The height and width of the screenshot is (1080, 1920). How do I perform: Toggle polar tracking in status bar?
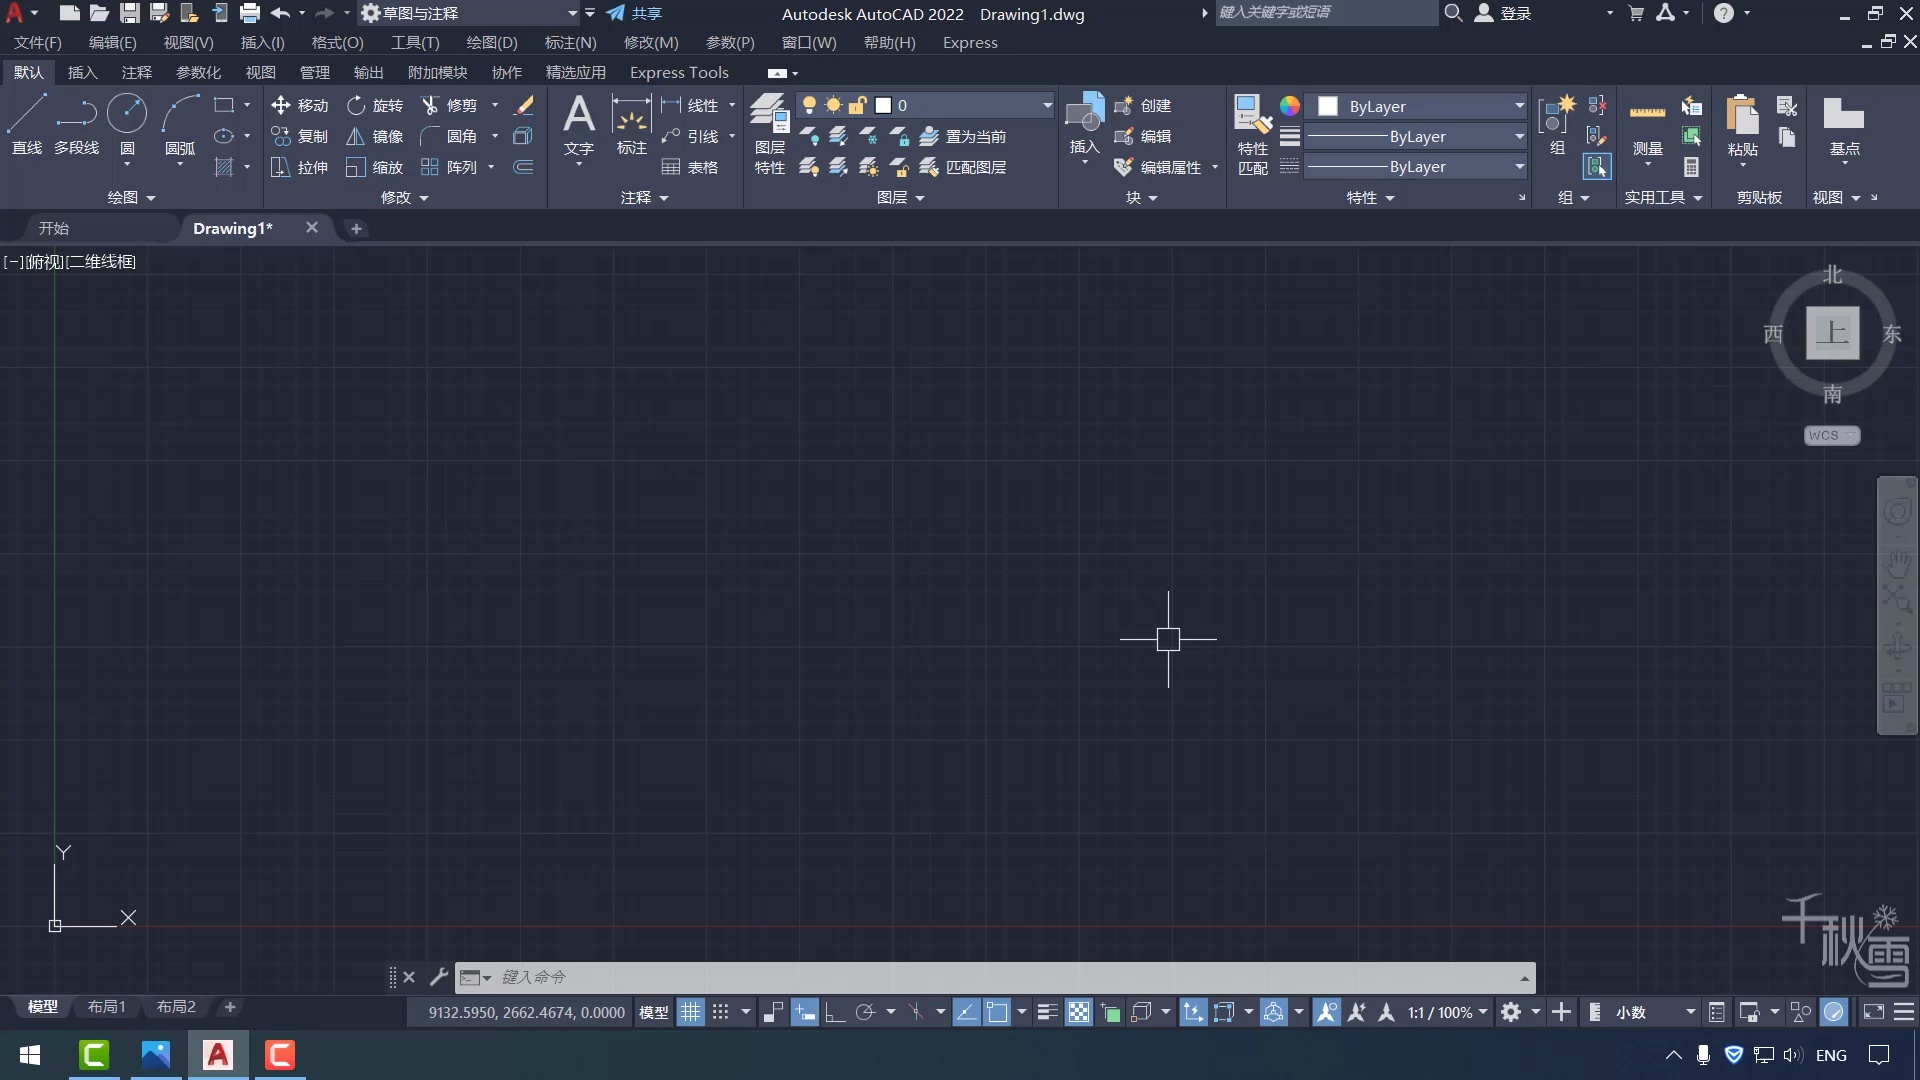tap(865, 1012)
